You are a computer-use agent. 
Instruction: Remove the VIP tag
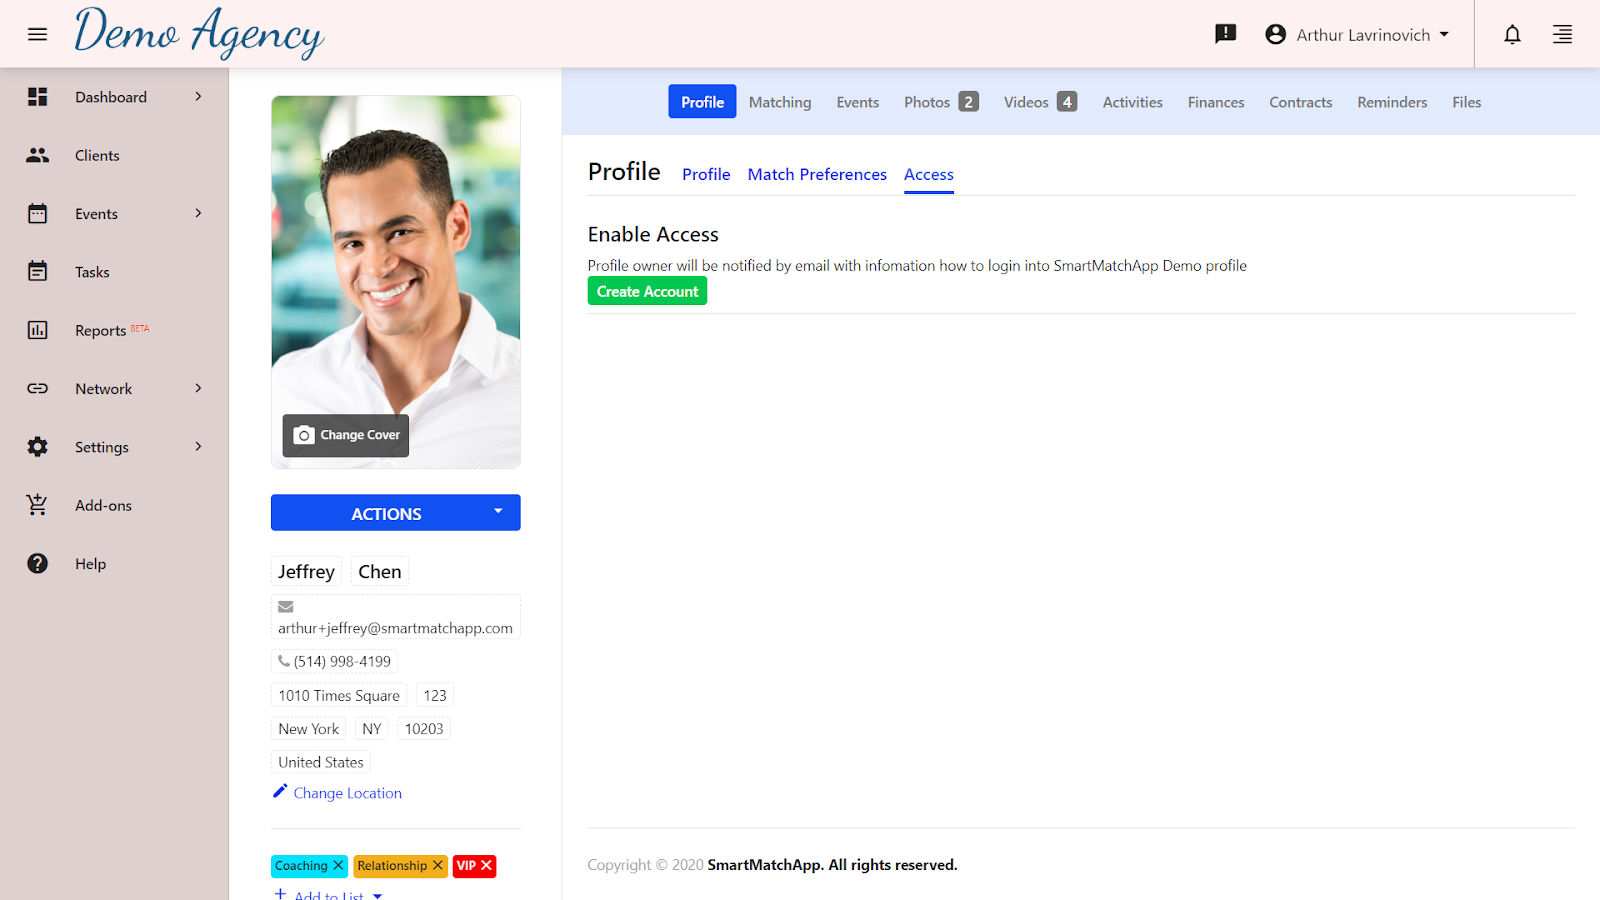pos(487,865)
